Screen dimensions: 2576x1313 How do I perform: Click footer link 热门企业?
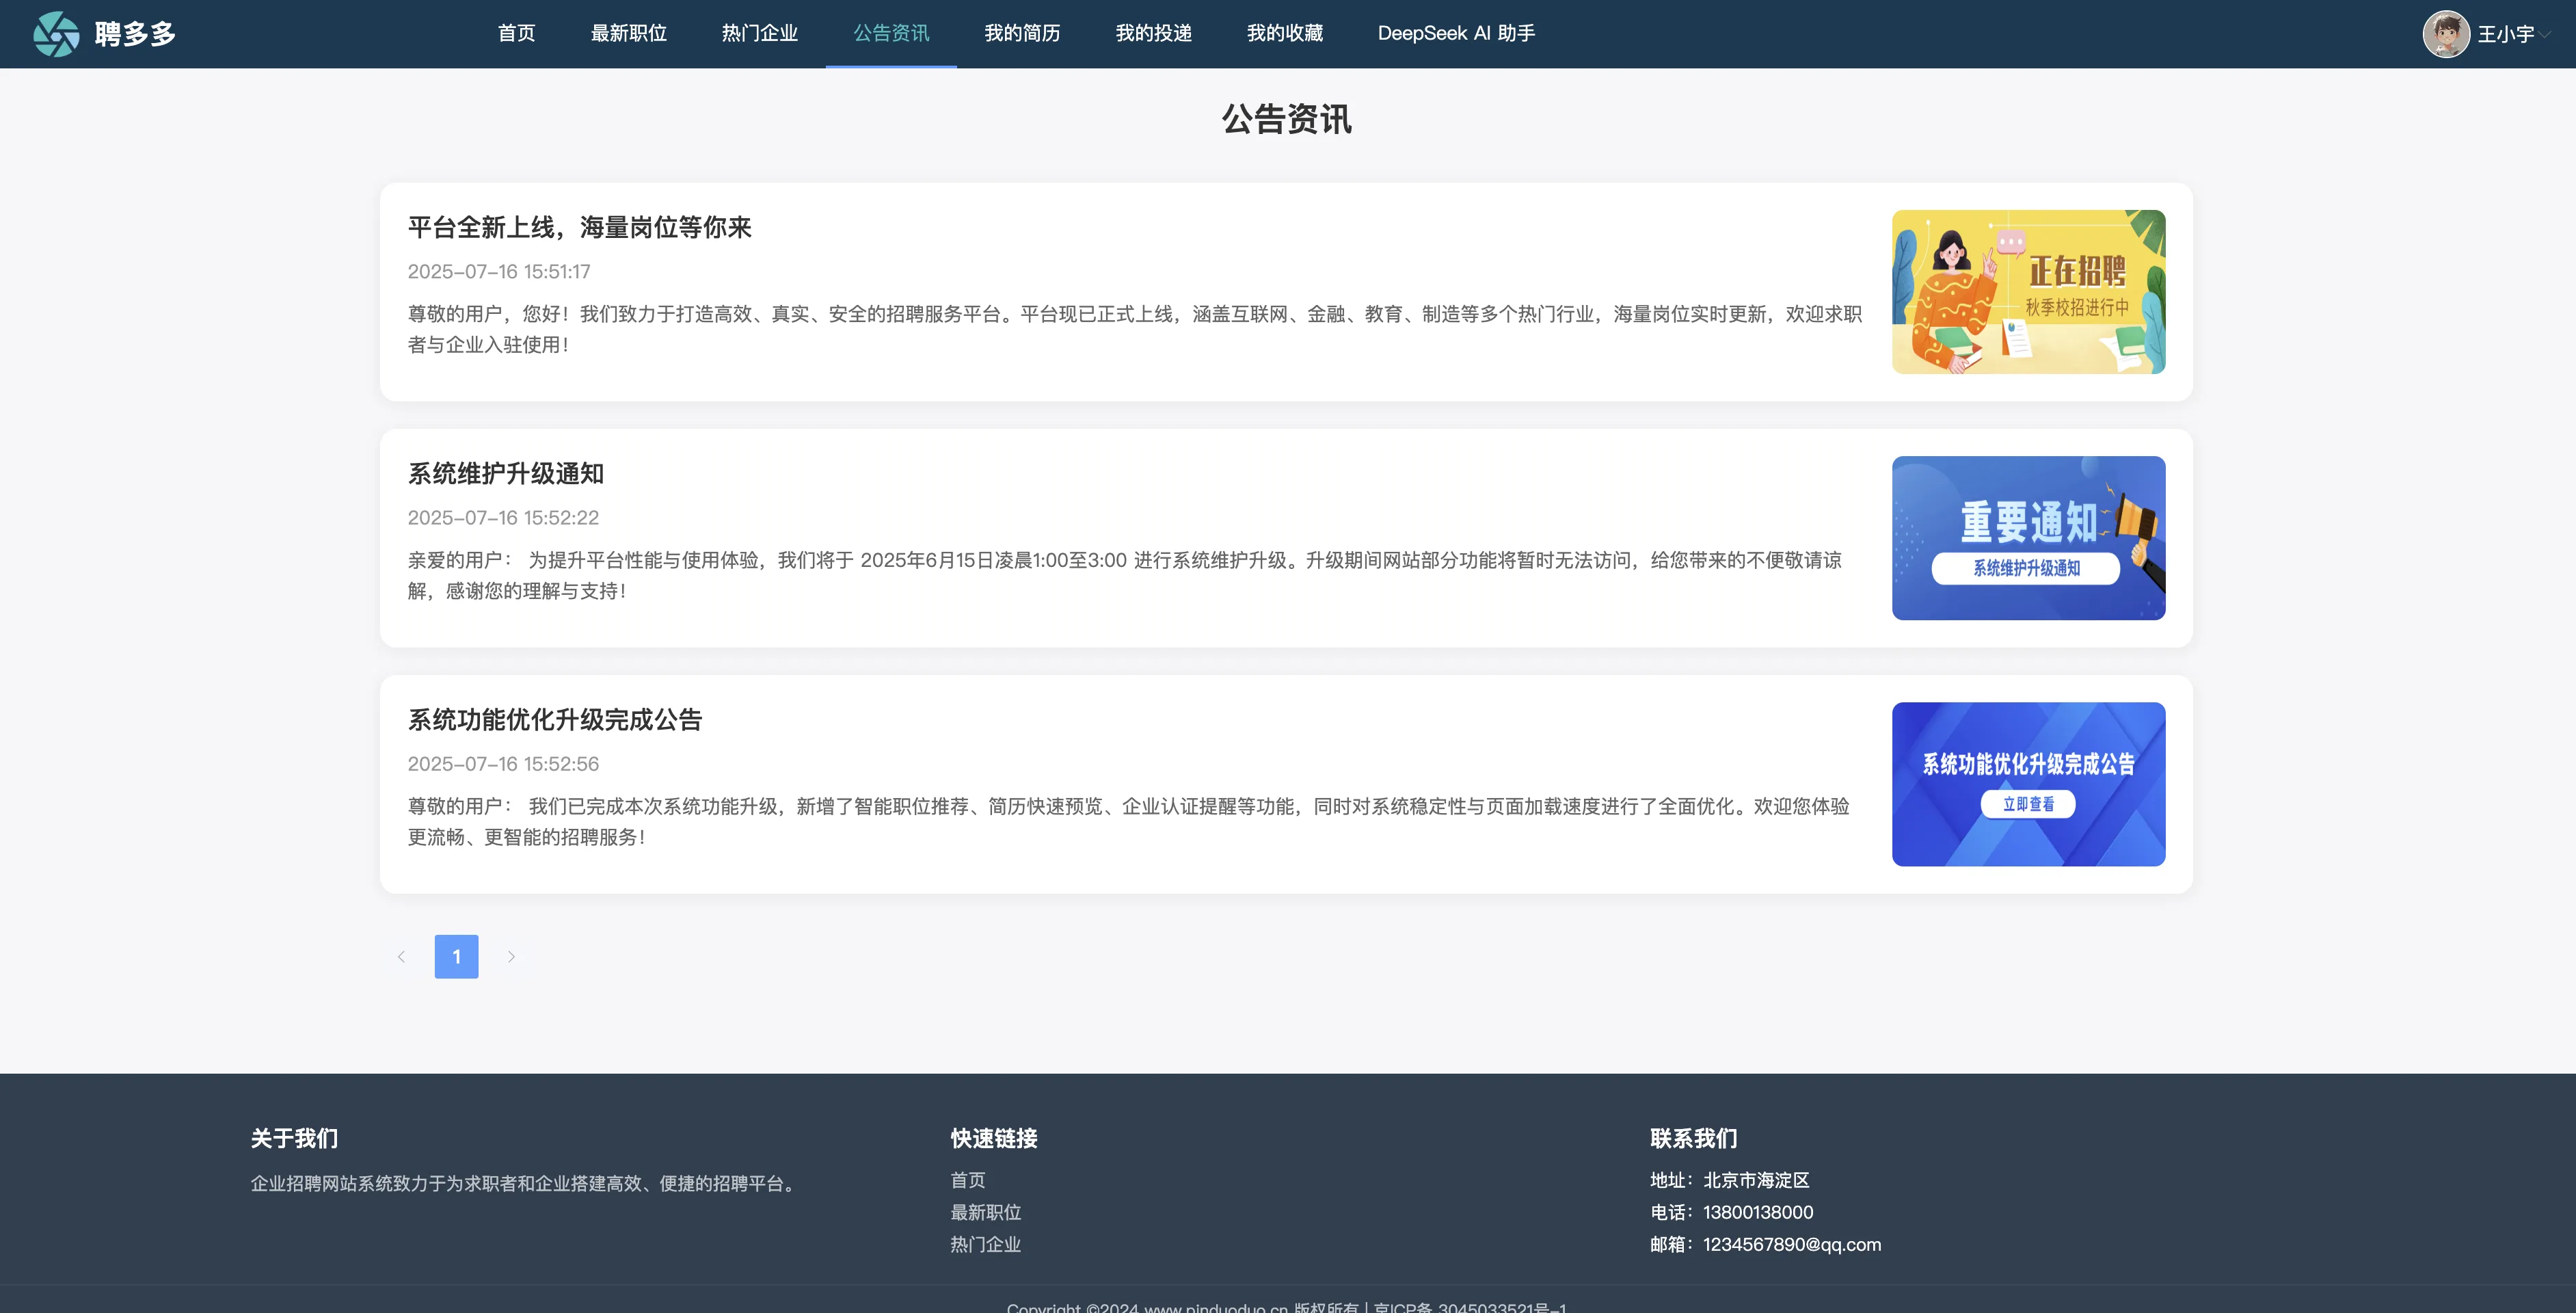(985, 1244)
